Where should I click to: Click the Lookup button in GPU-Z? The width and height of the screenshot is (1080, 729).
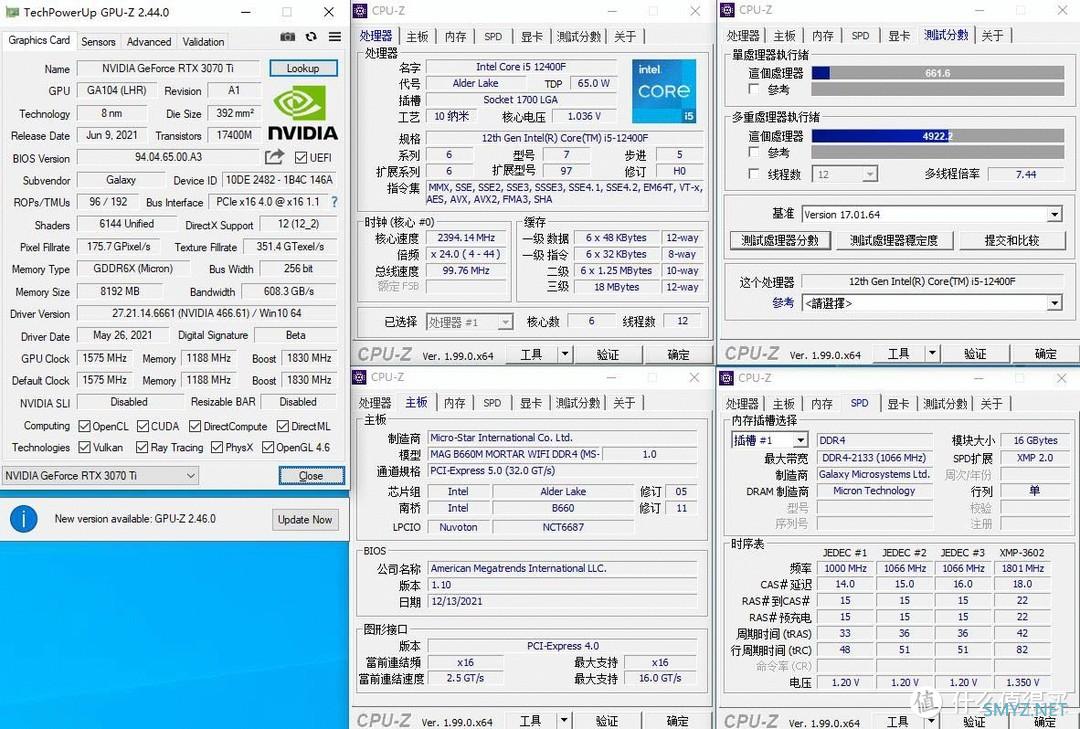point(303,68)
